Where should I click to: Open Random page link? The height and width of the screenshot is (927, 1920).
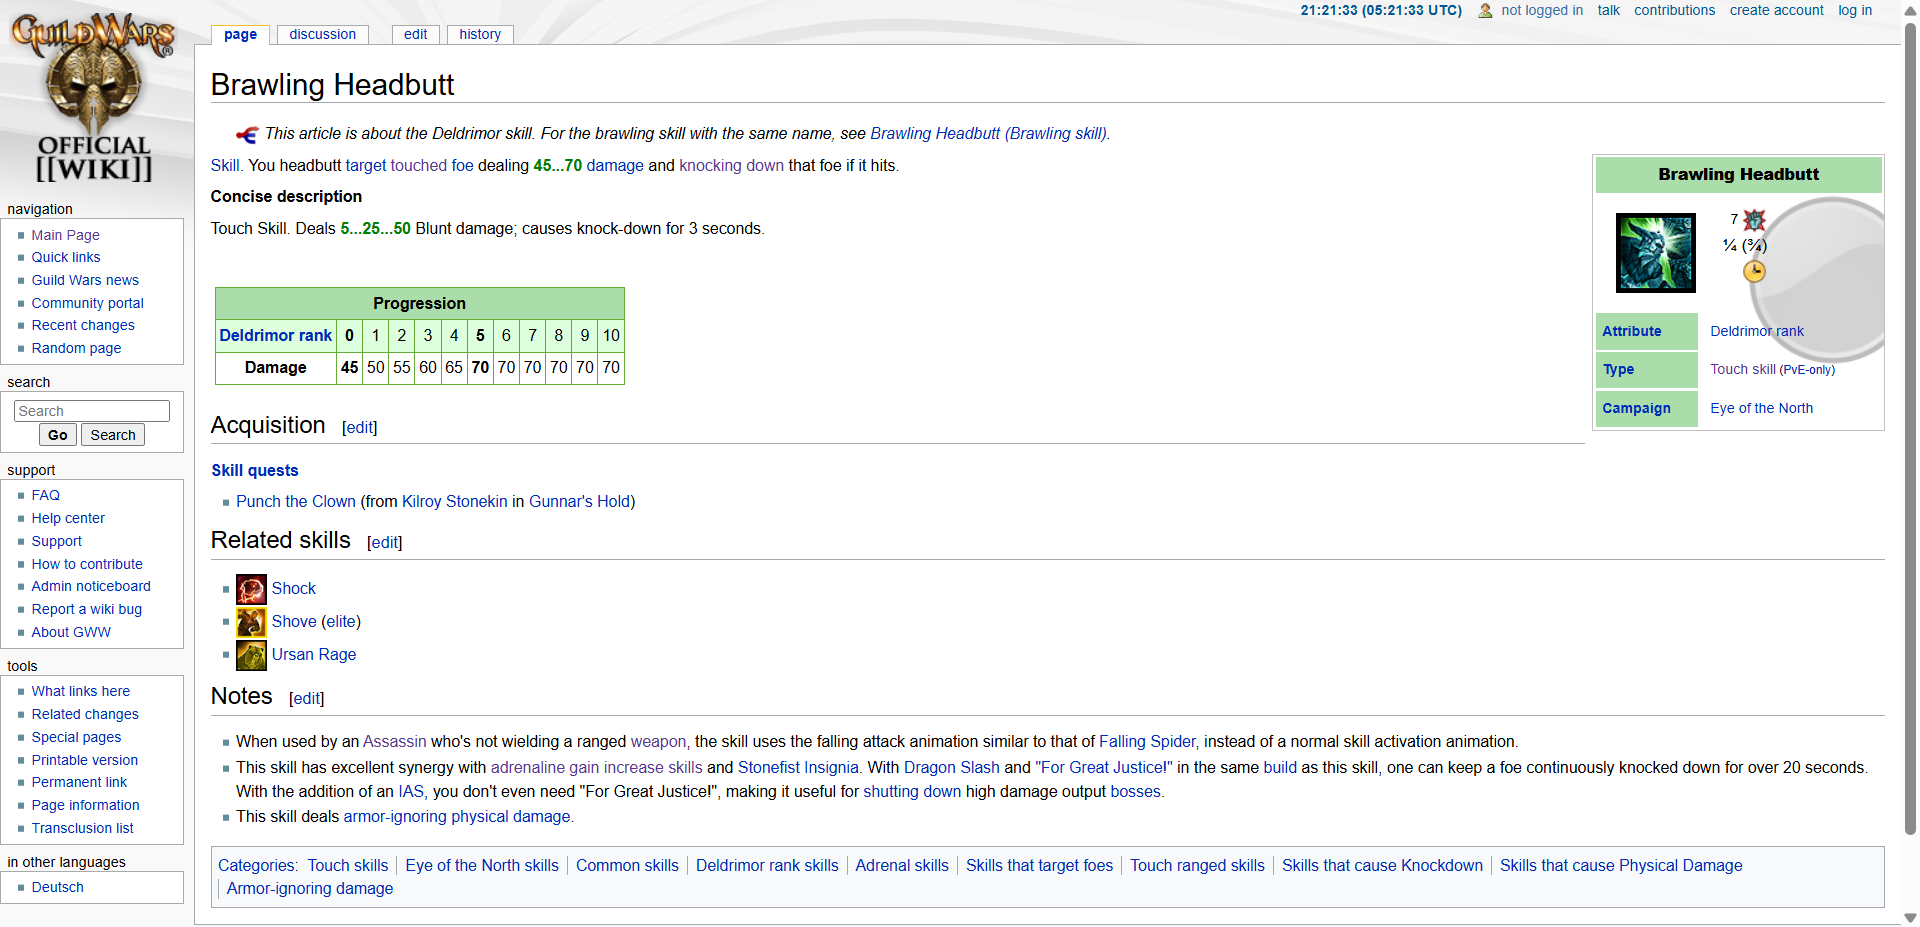[x=76, y=348]
